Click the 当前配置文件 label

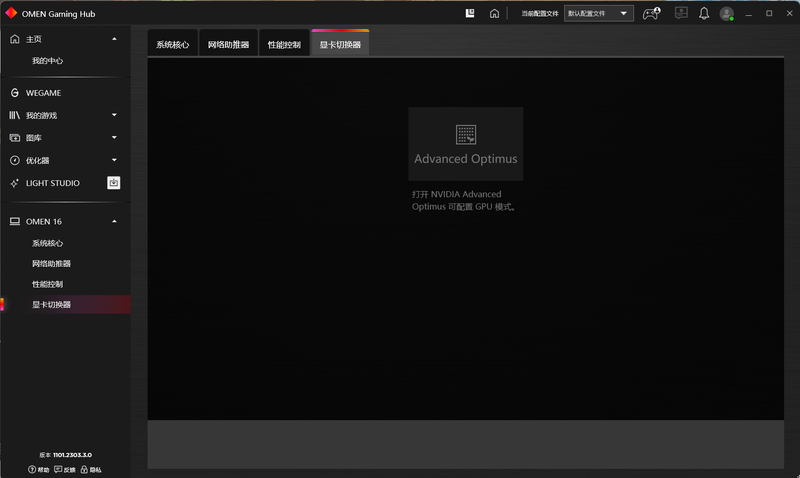(540, 14)
